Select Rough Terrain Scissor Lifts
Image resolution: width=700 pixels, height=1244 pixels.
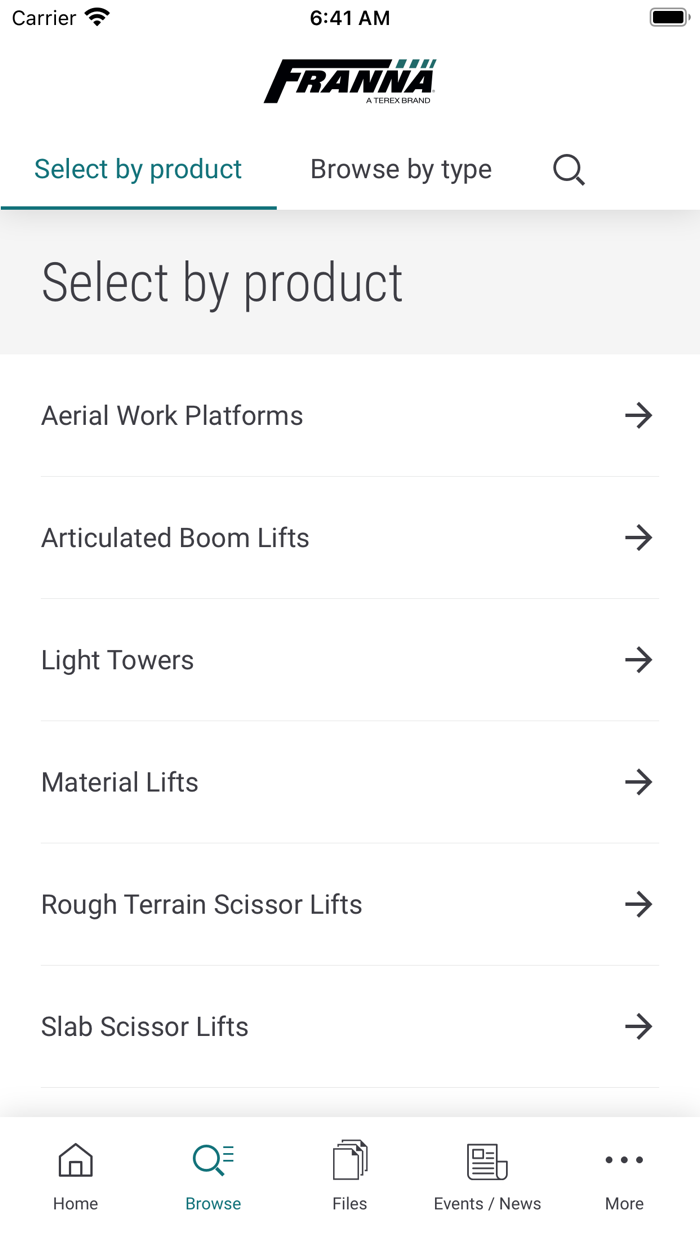(201, 904)
